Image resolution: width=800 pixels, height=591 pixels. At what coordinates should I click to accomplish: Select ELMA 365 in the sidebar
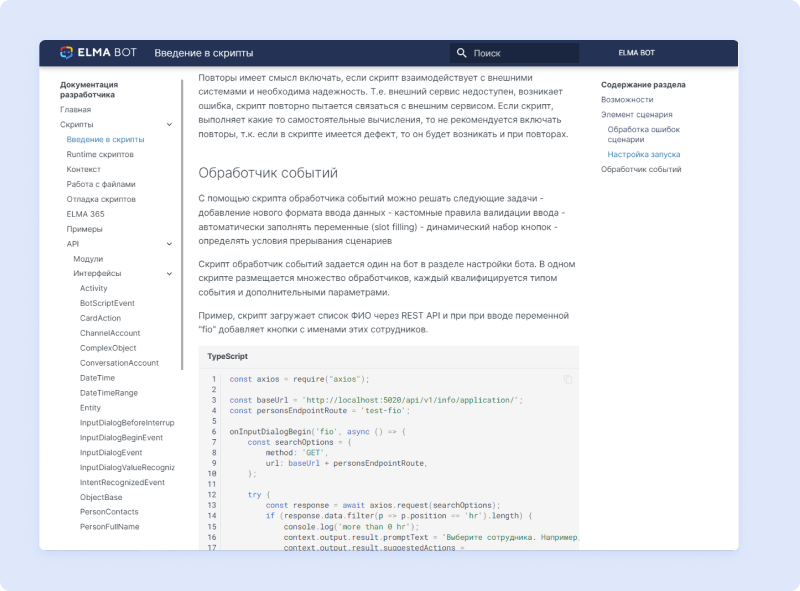[x=85, y=214]
